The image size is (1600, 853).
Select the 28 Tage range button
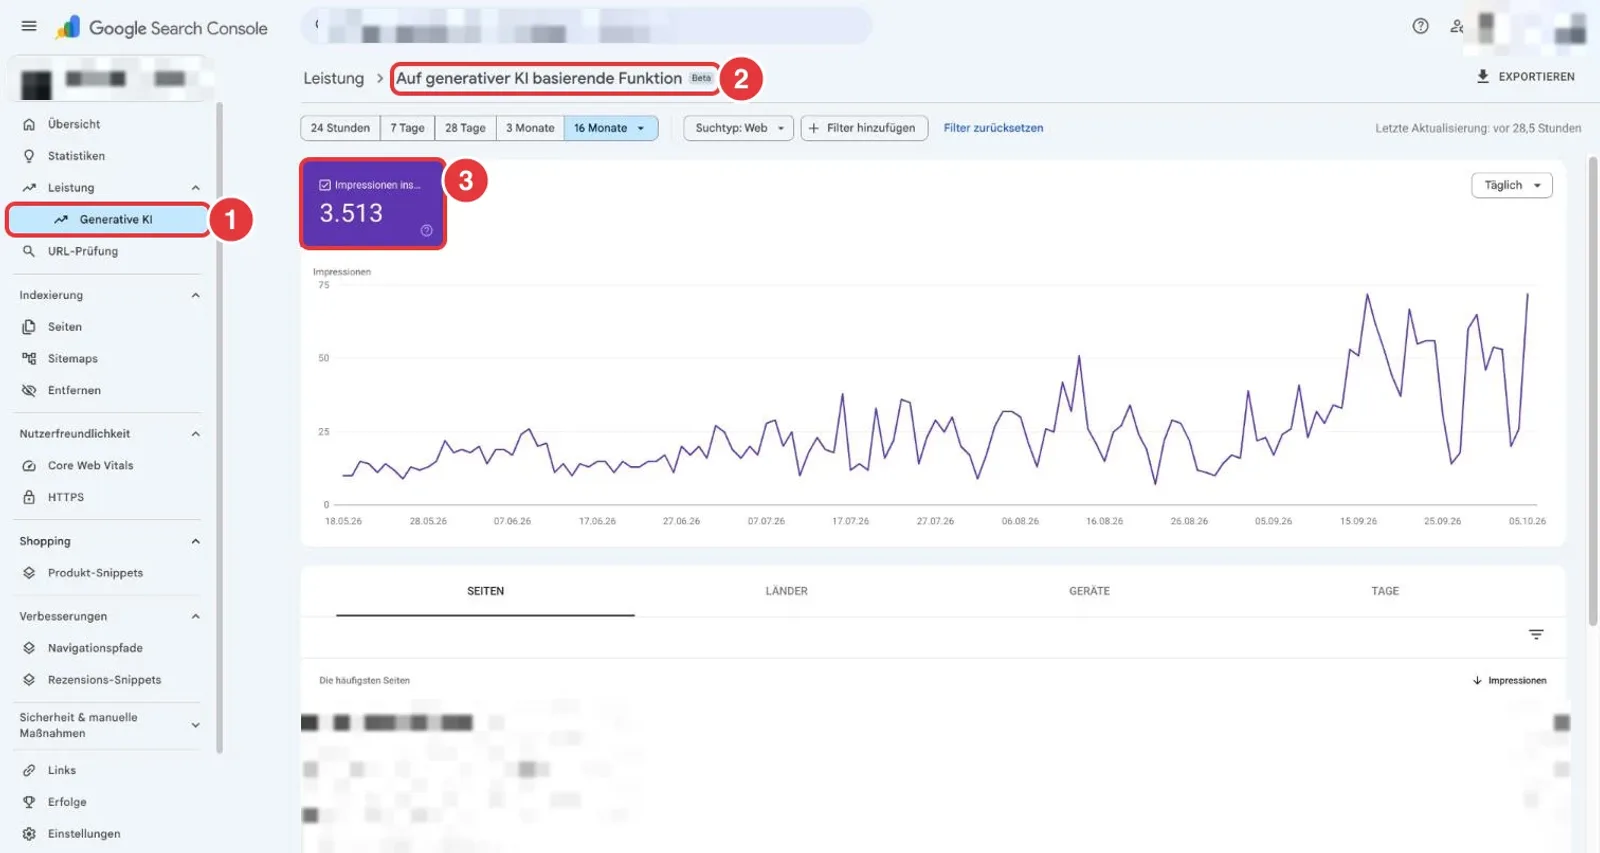tap(465, 128)
